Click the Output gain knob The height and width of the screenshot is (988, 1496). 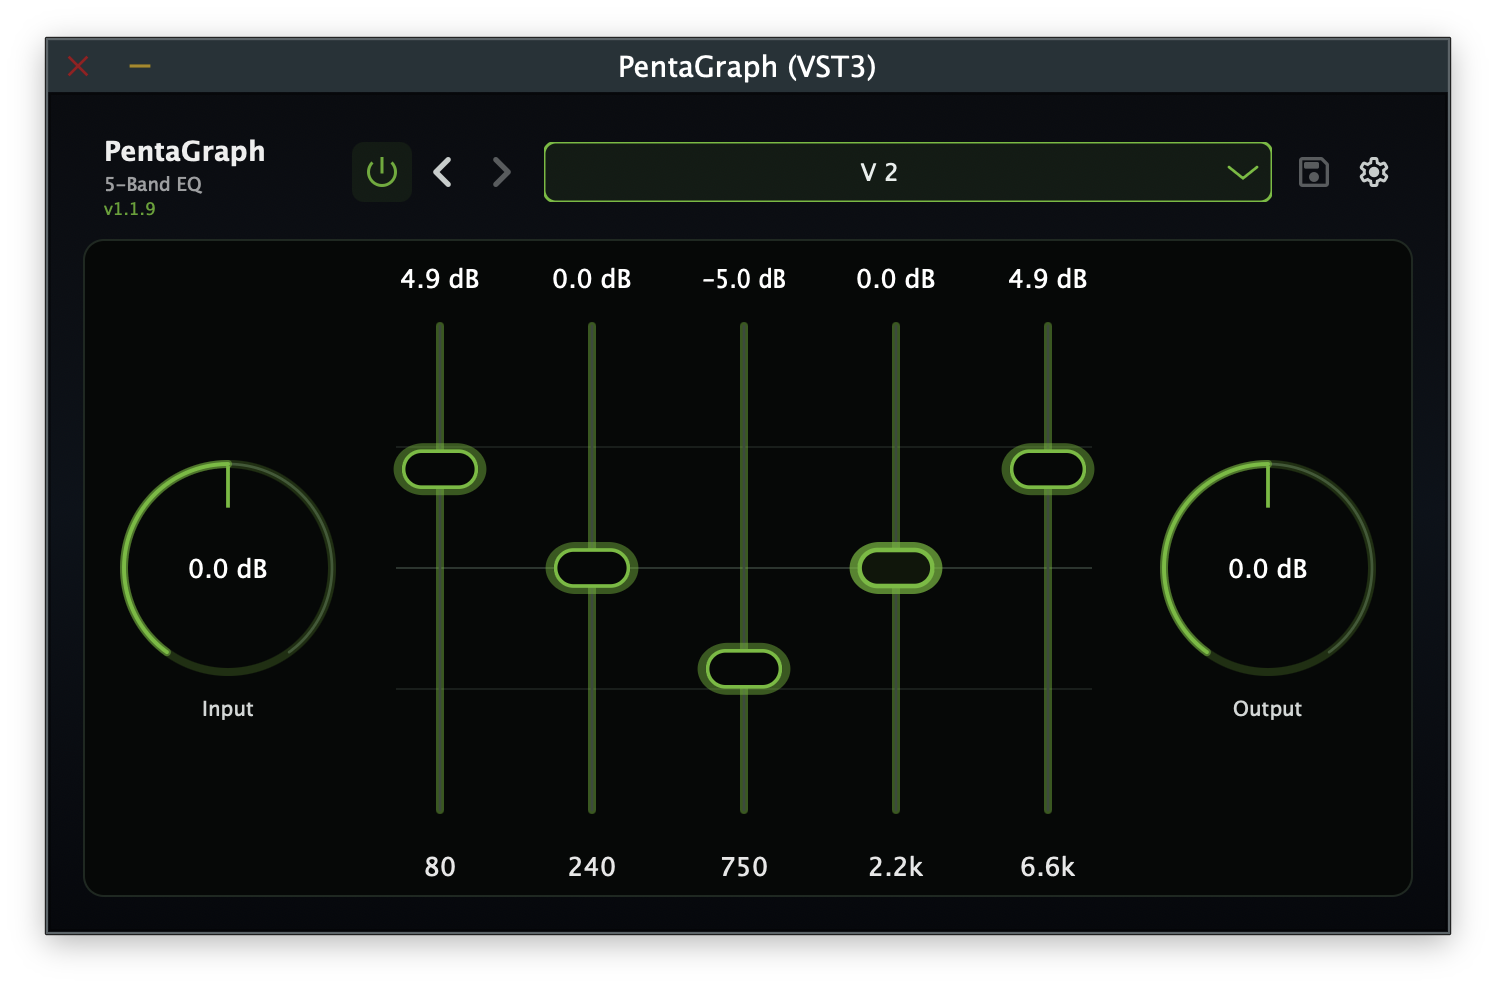click(1267, 568)
